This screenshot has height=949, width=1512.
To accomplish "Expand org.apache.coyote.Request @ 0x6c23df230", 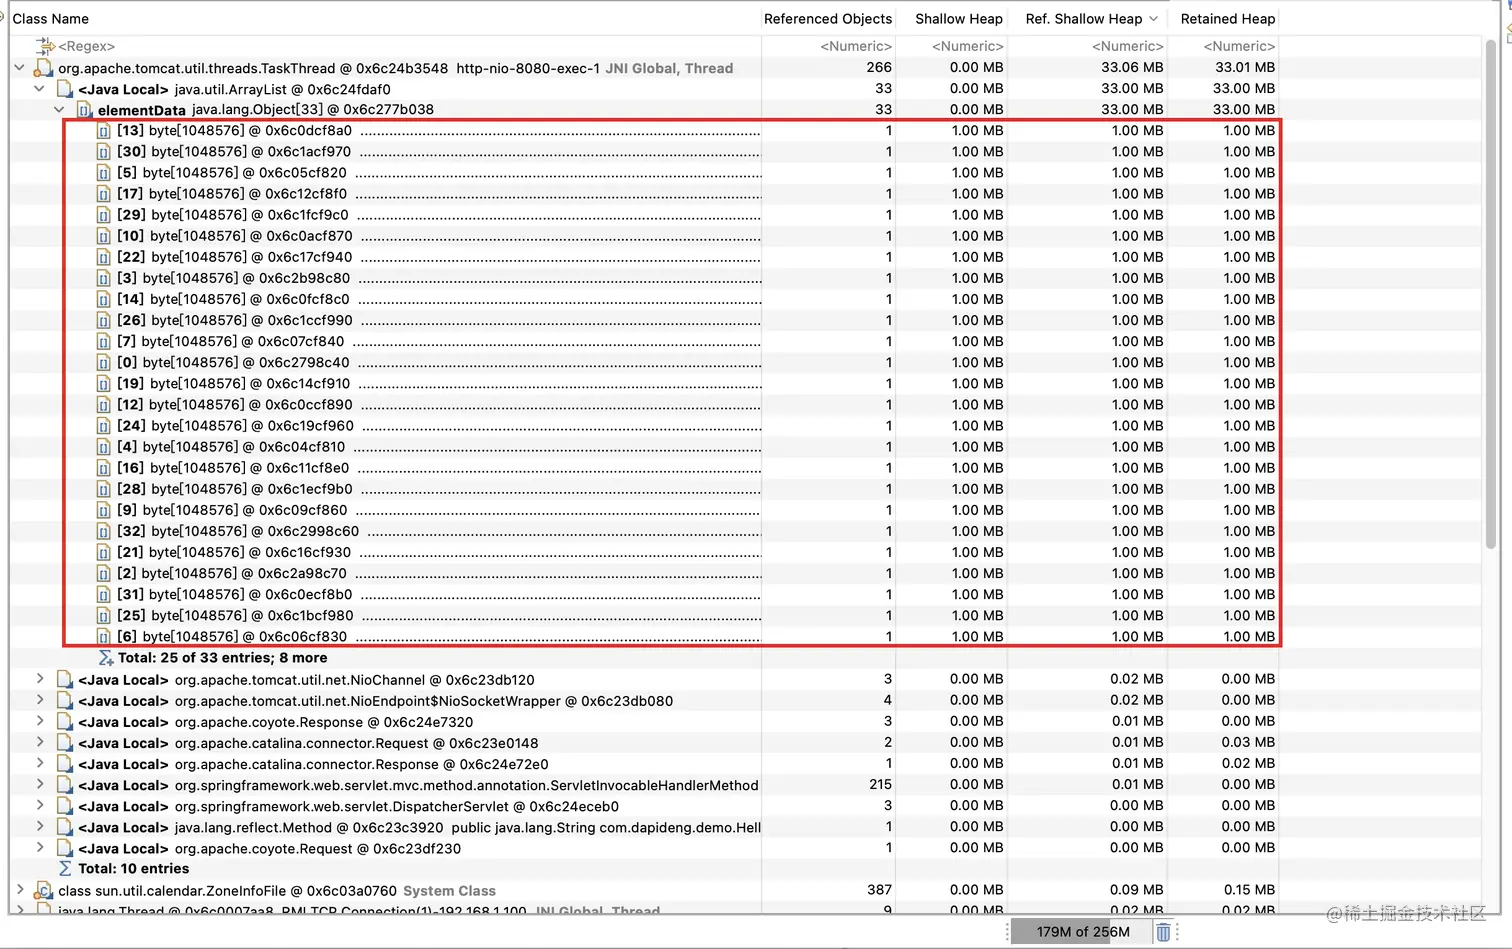I will pos(39,848).
